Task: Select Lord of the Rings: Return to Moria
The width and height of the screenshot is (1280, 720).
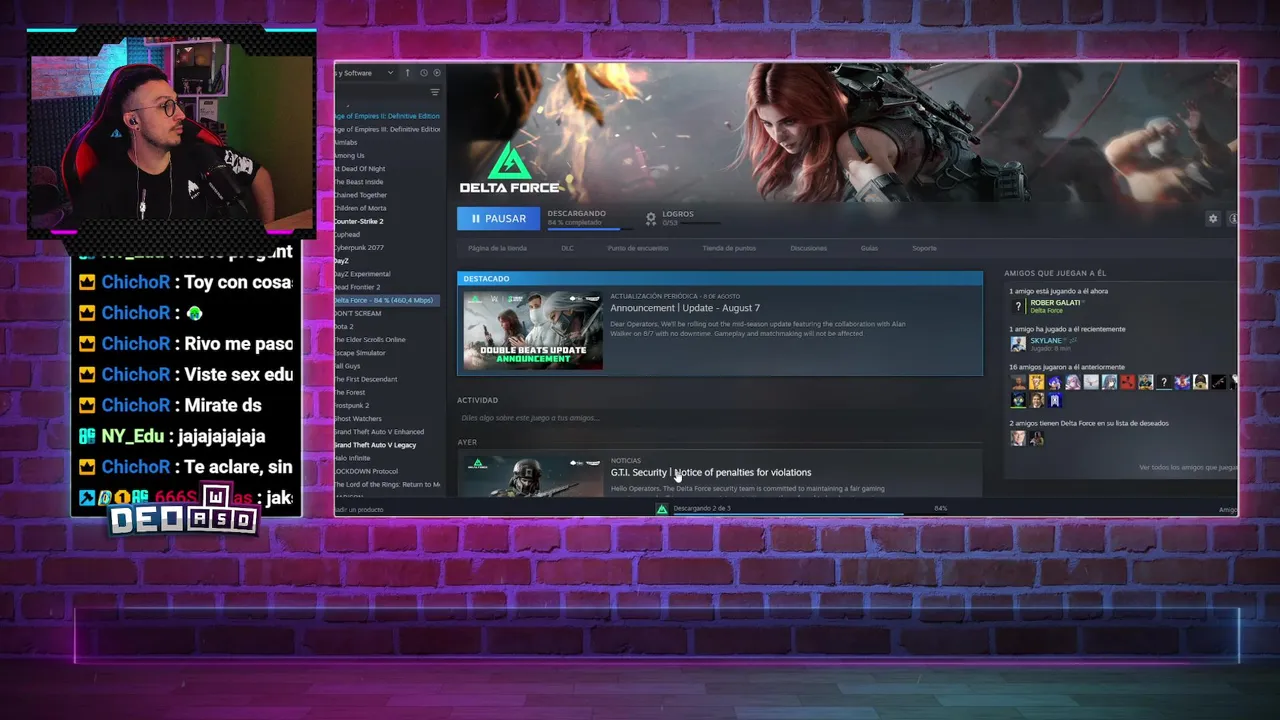Action: coord(388,484)
